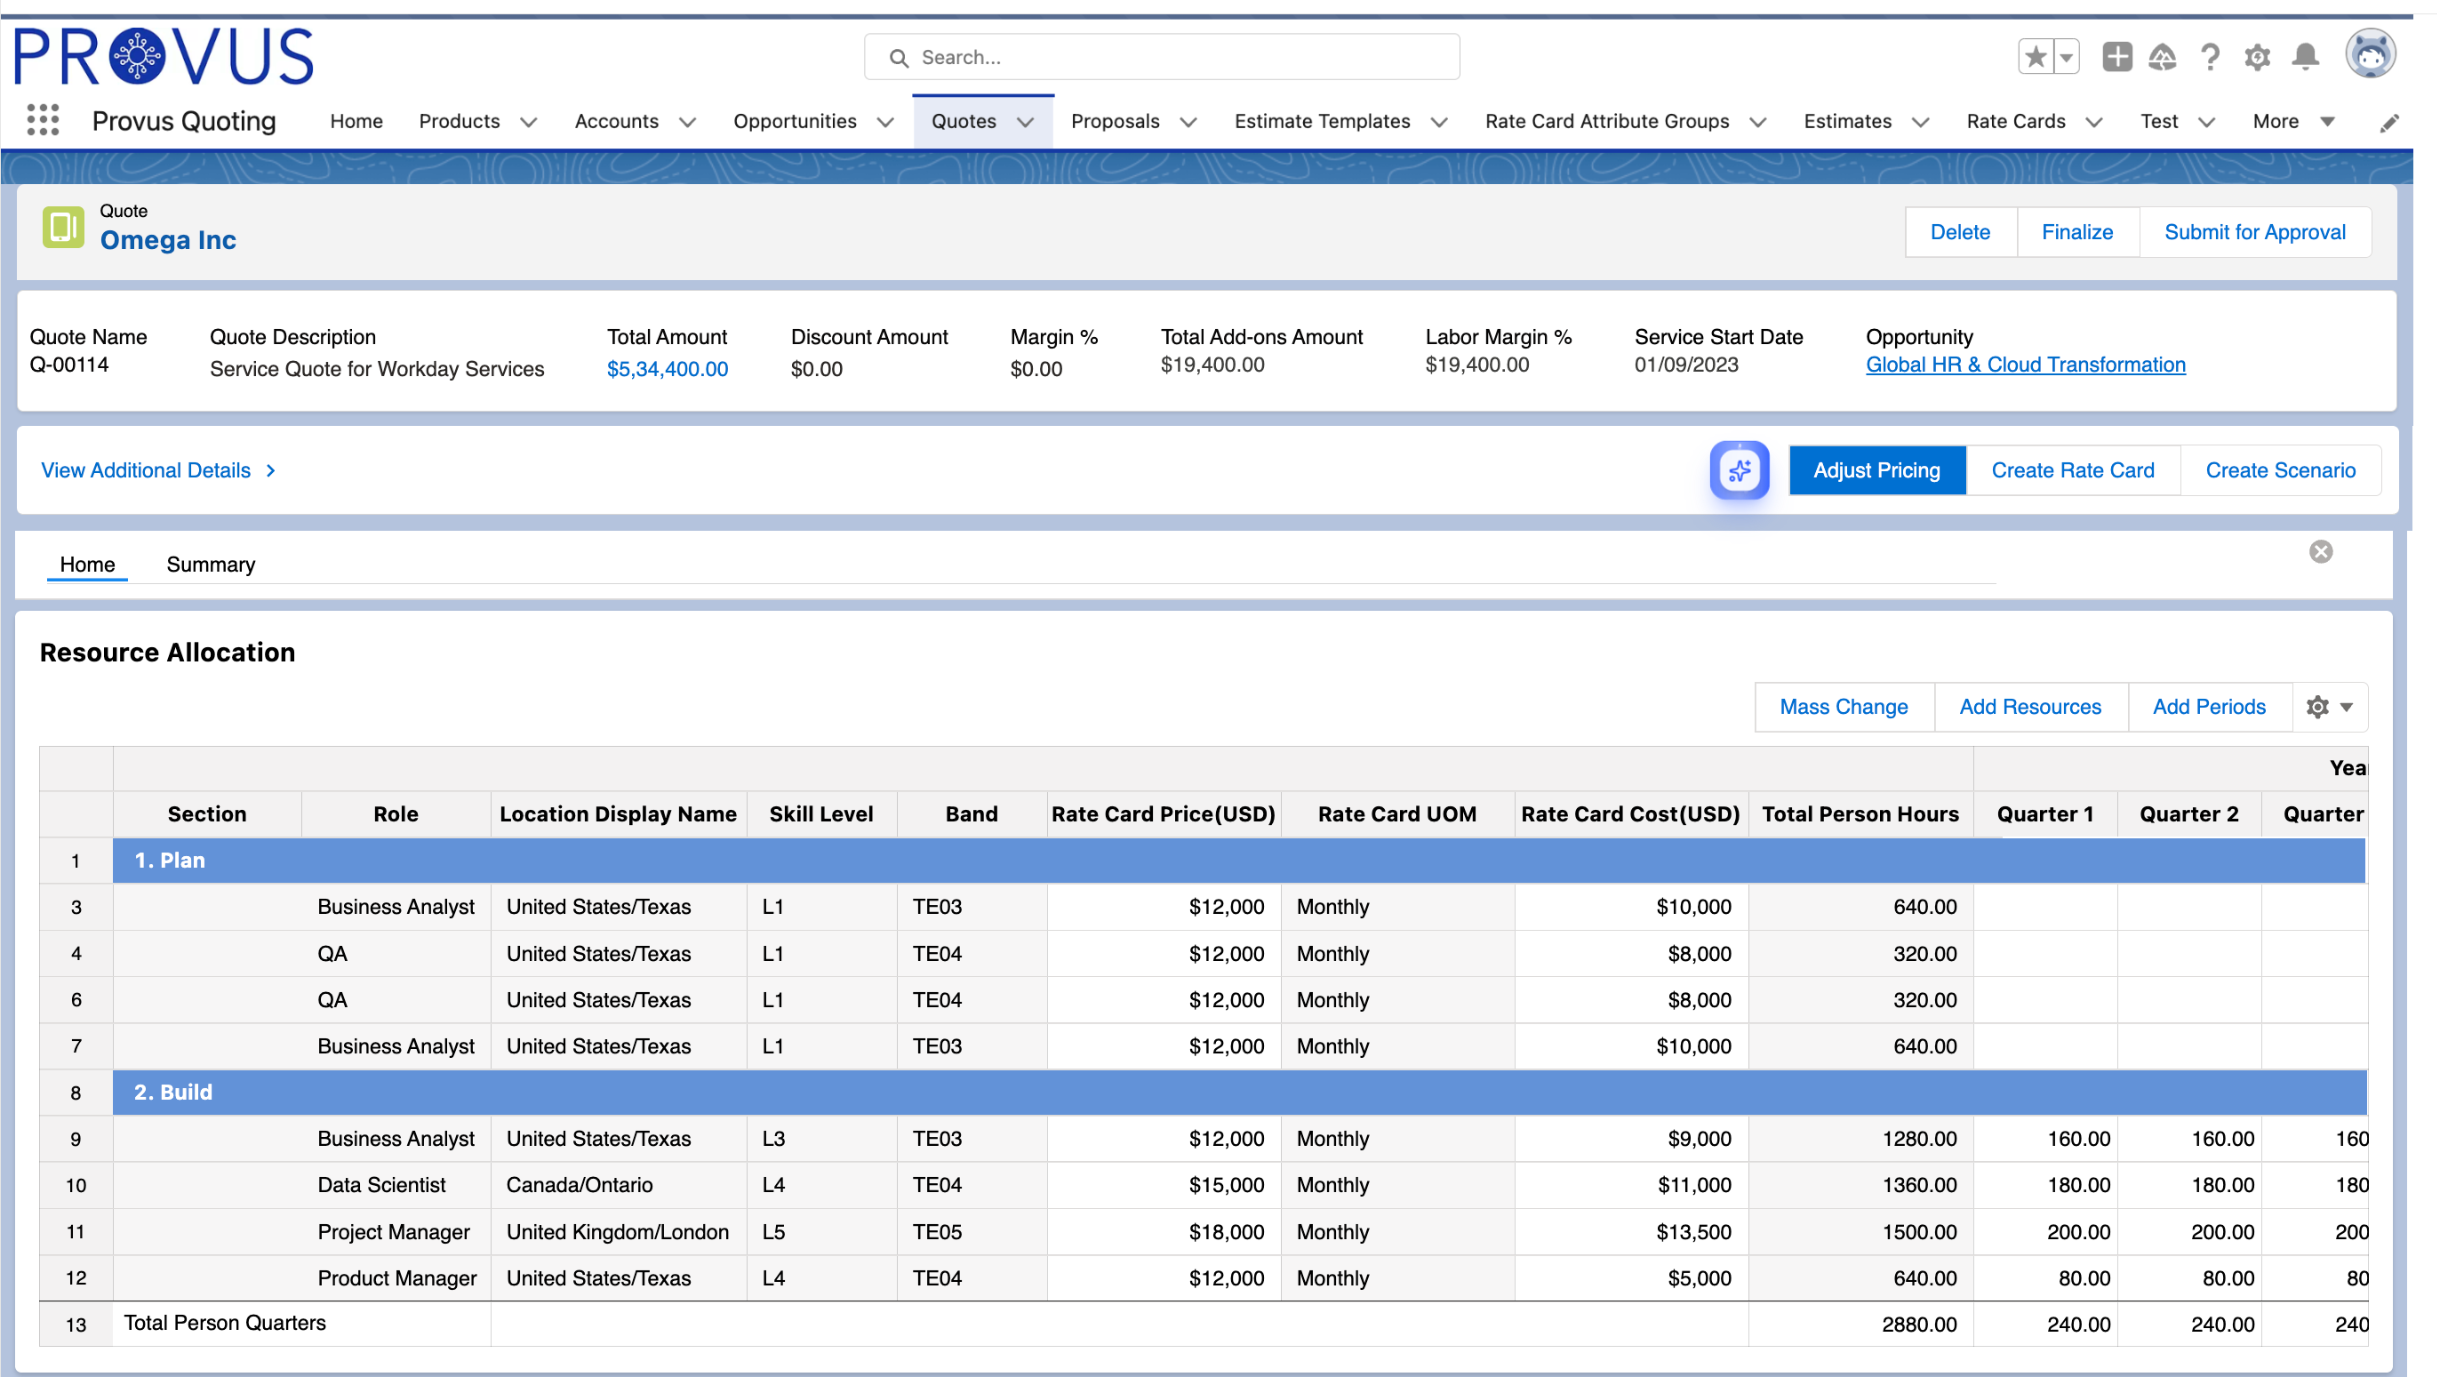Switch to the Summary tab
The width and height of the screenshot is (2437, 1377).
[x=210, y=564]
